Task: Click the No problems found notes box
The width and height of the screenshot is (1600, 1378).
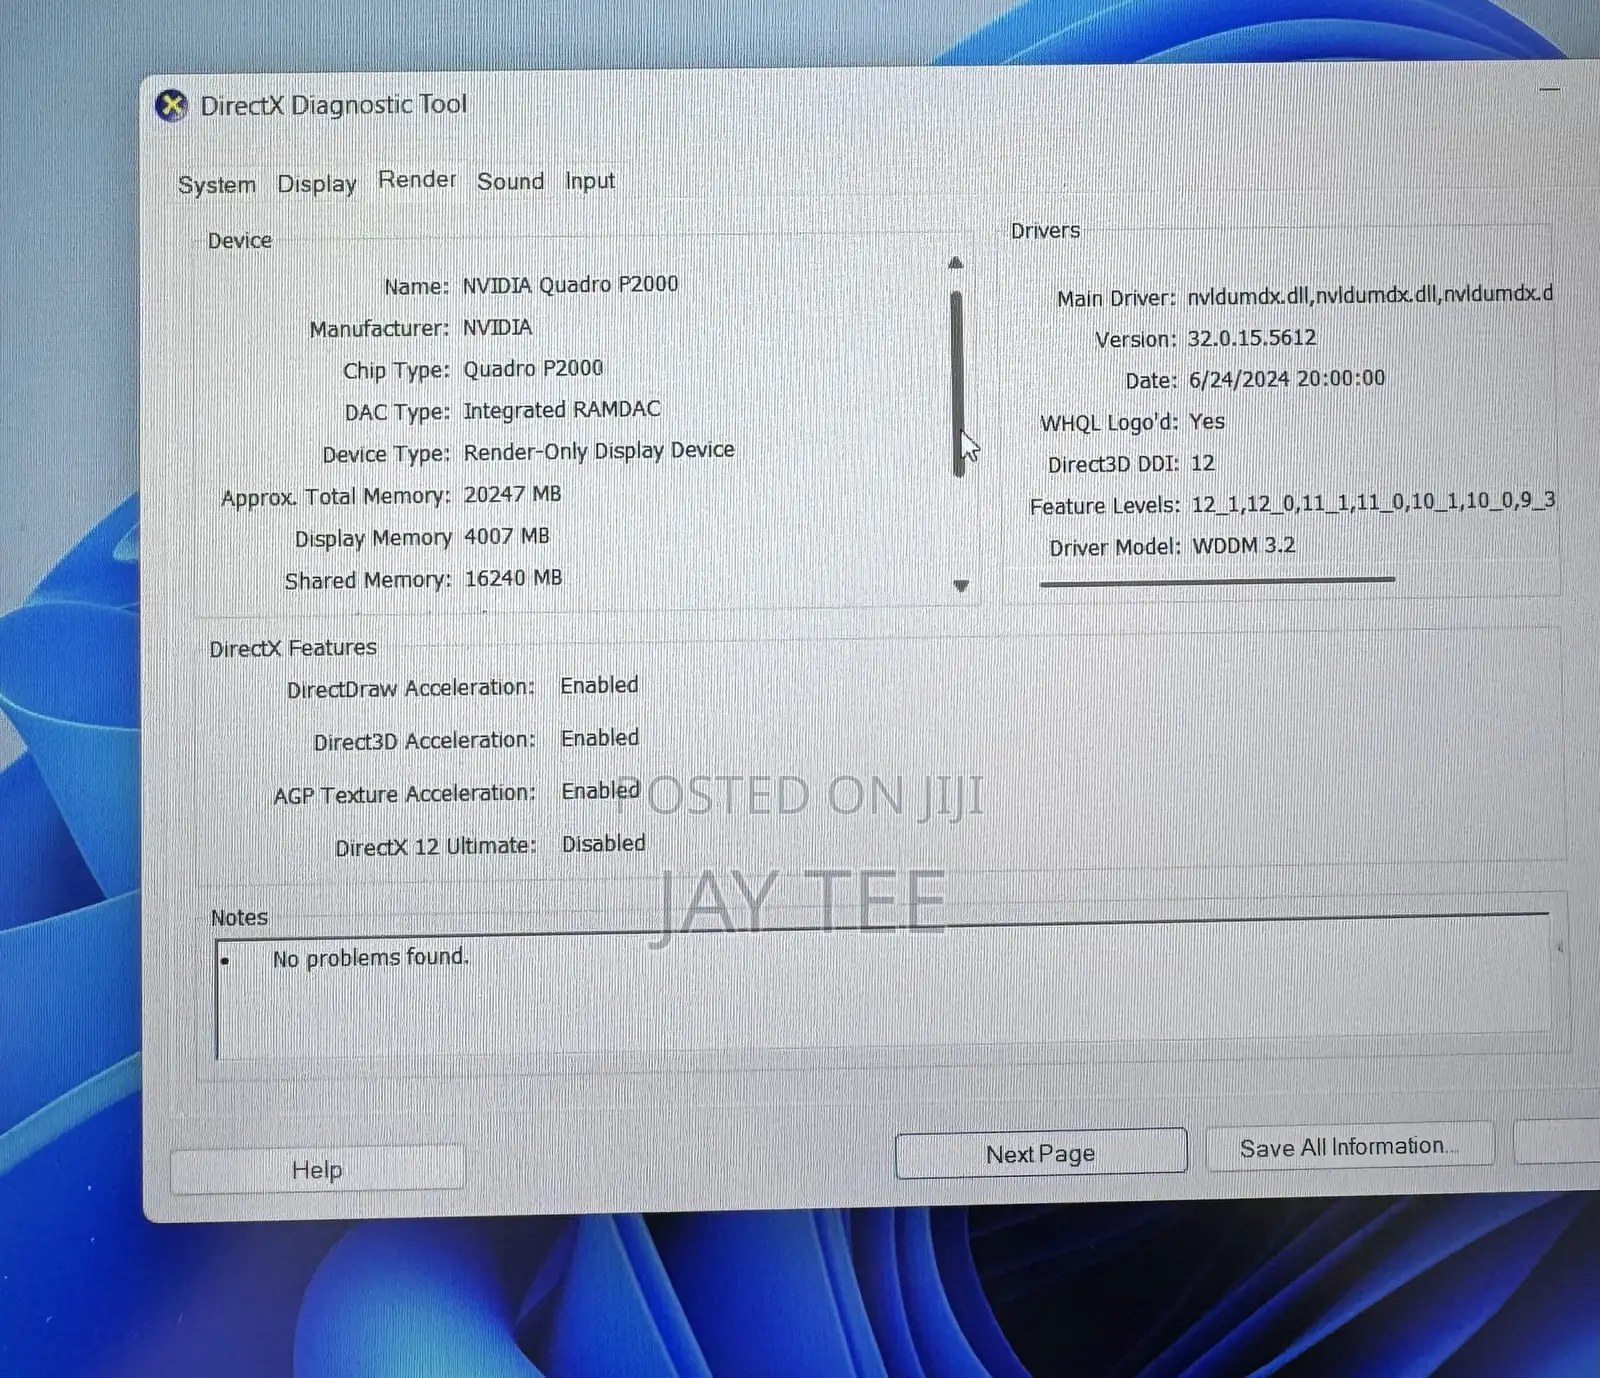Action: click(883, 990)
